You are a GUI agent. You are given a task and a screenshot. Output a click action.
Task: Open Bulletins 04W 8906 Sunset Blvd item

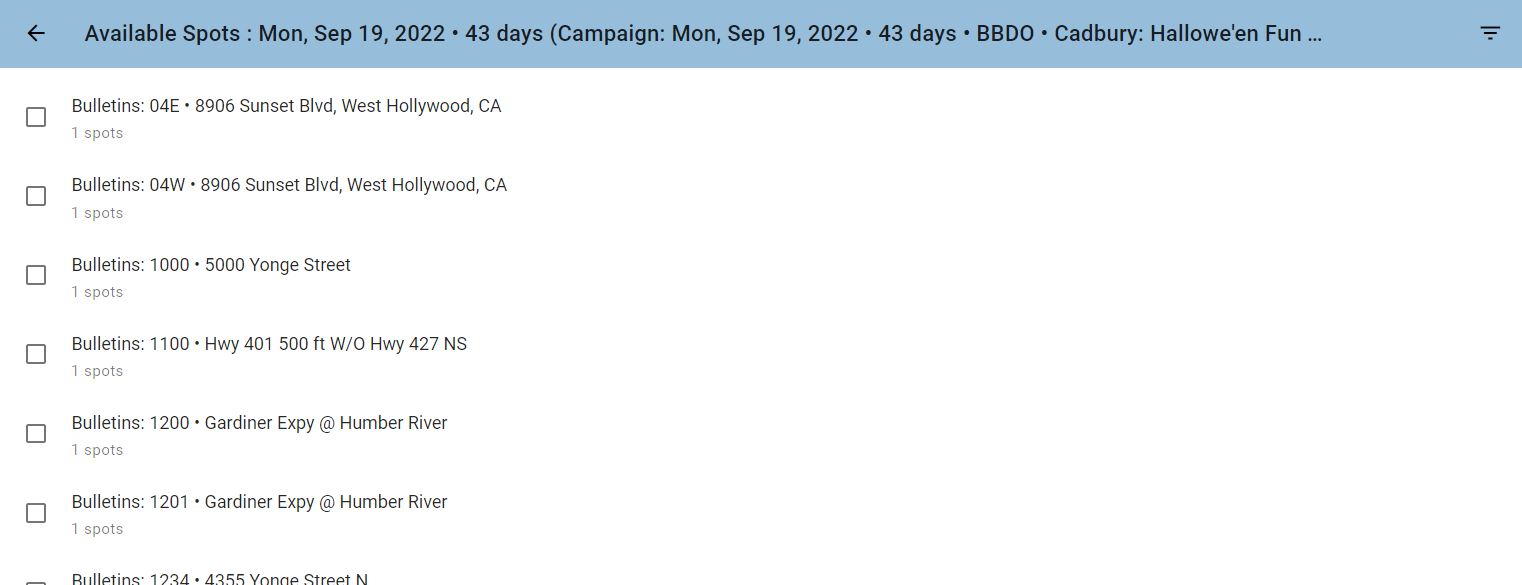pos(761,197)
